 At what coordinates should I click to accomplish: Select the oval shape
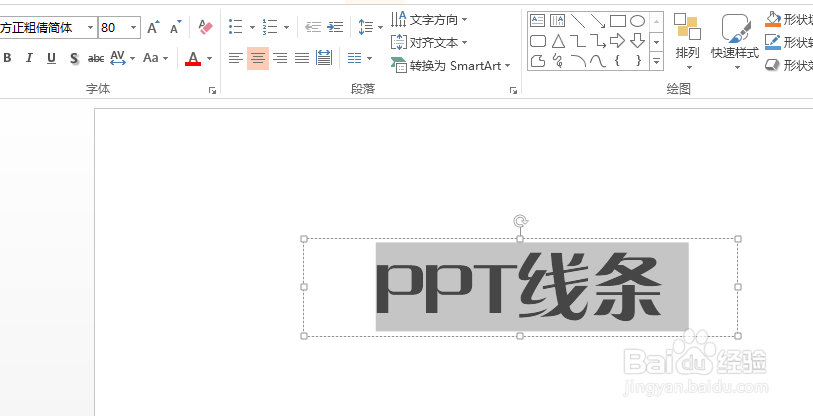click(637, 21)
